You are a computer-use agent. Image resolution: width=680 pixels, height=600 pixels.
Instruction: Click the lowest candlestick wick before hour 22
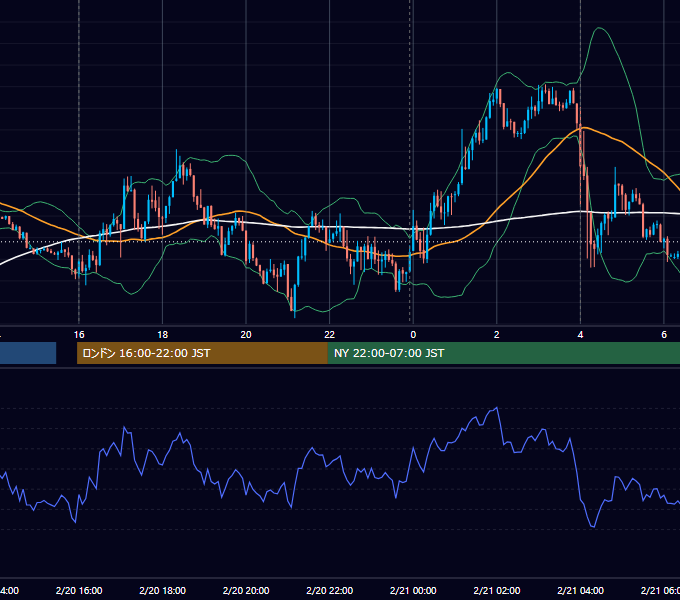point(295,314)
